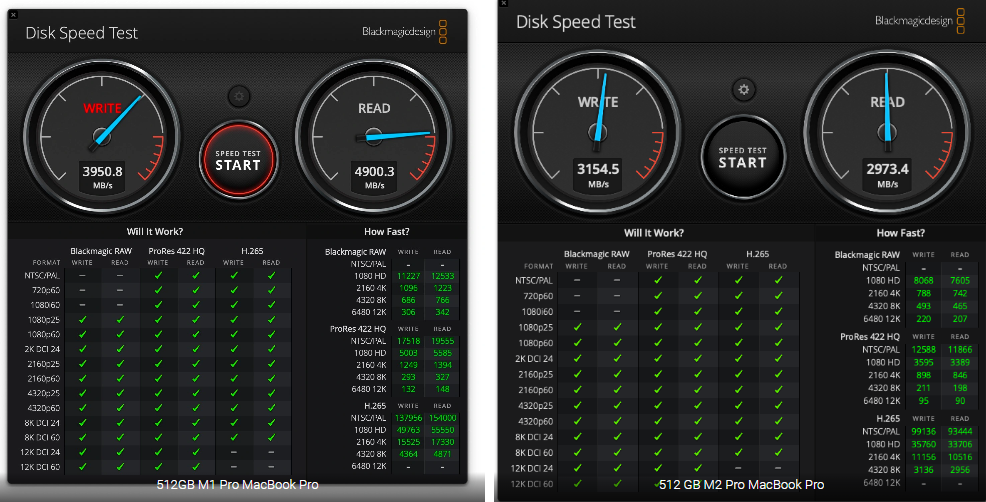Click H.265 2160 4K read value 17330
The height and width of the screenshot is (502, 986).
[x=443, y=442]
